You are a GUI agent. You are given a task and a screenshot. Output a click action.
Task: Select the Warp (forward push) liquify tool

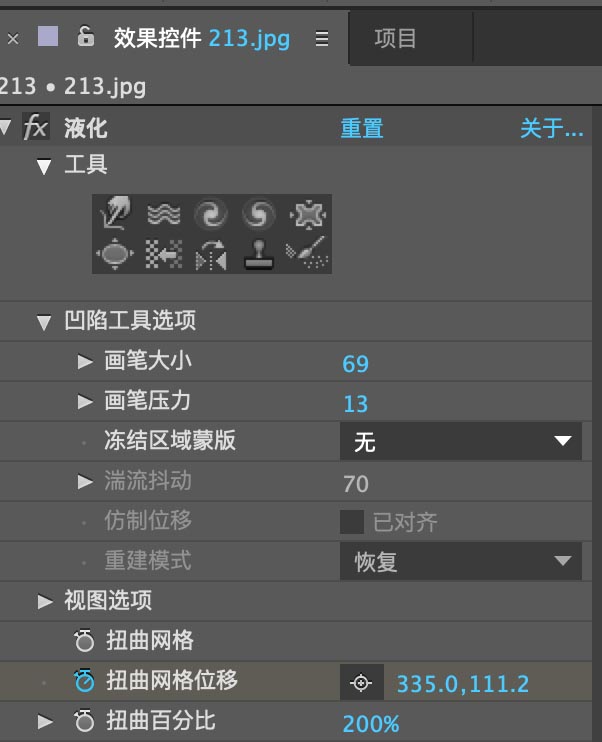coord(116,213)
